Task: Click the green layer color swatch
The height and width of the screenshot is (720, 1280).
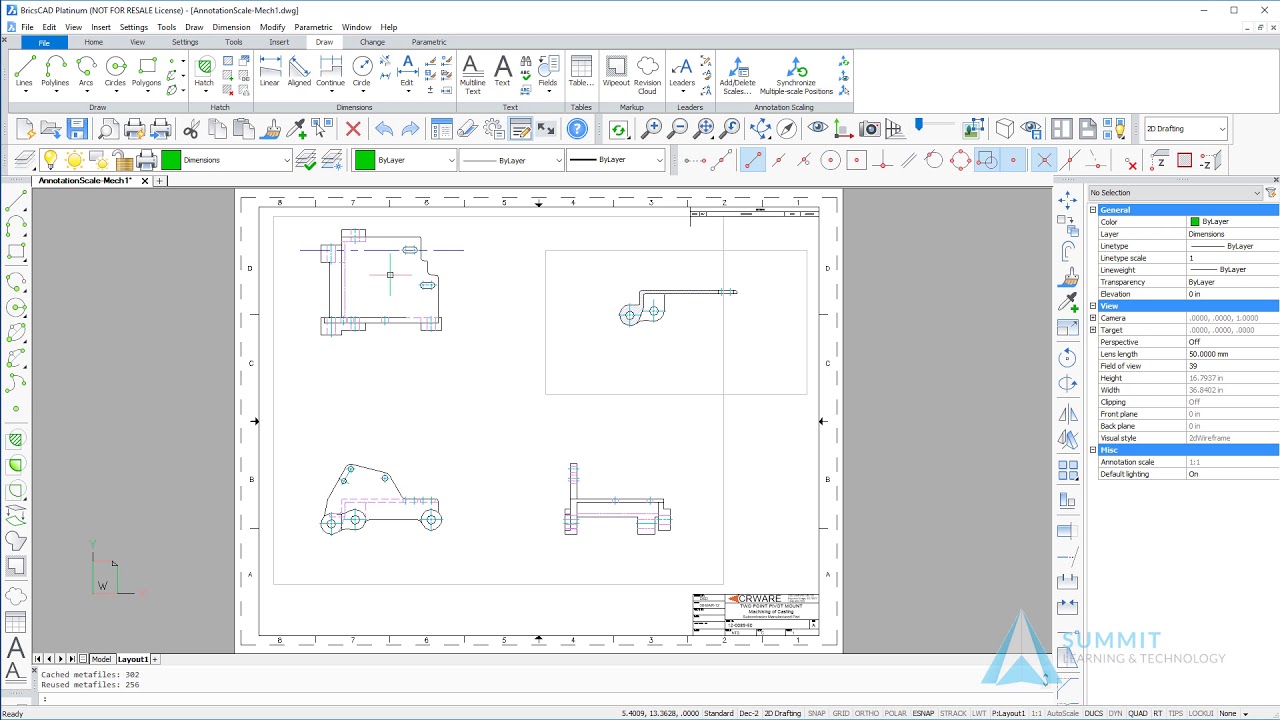Action: pos(171,160)
